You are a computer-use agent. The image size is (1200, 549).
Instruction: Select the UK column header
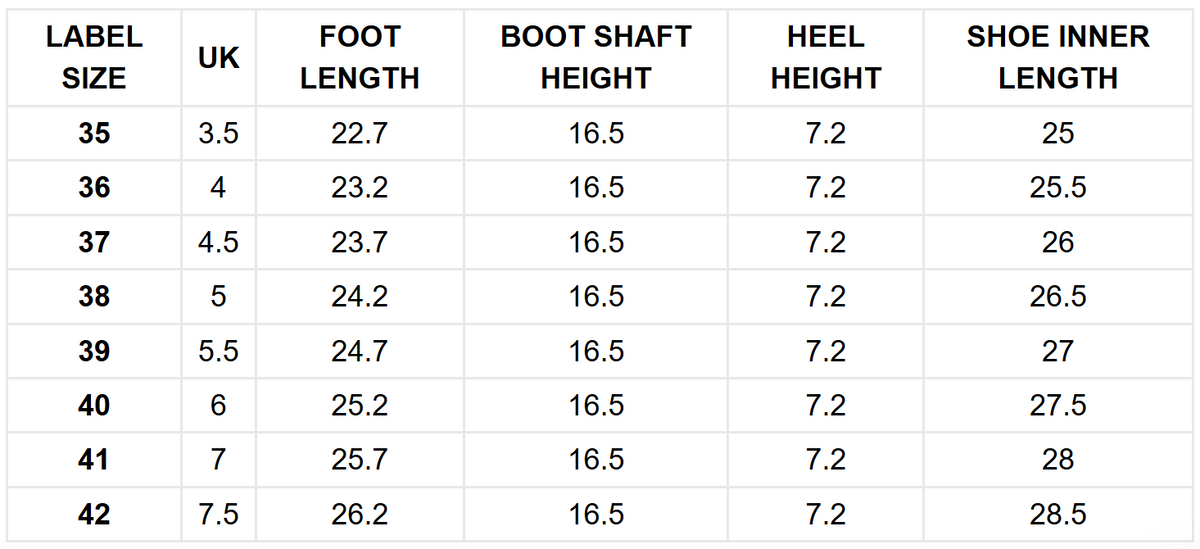(218, 58)
